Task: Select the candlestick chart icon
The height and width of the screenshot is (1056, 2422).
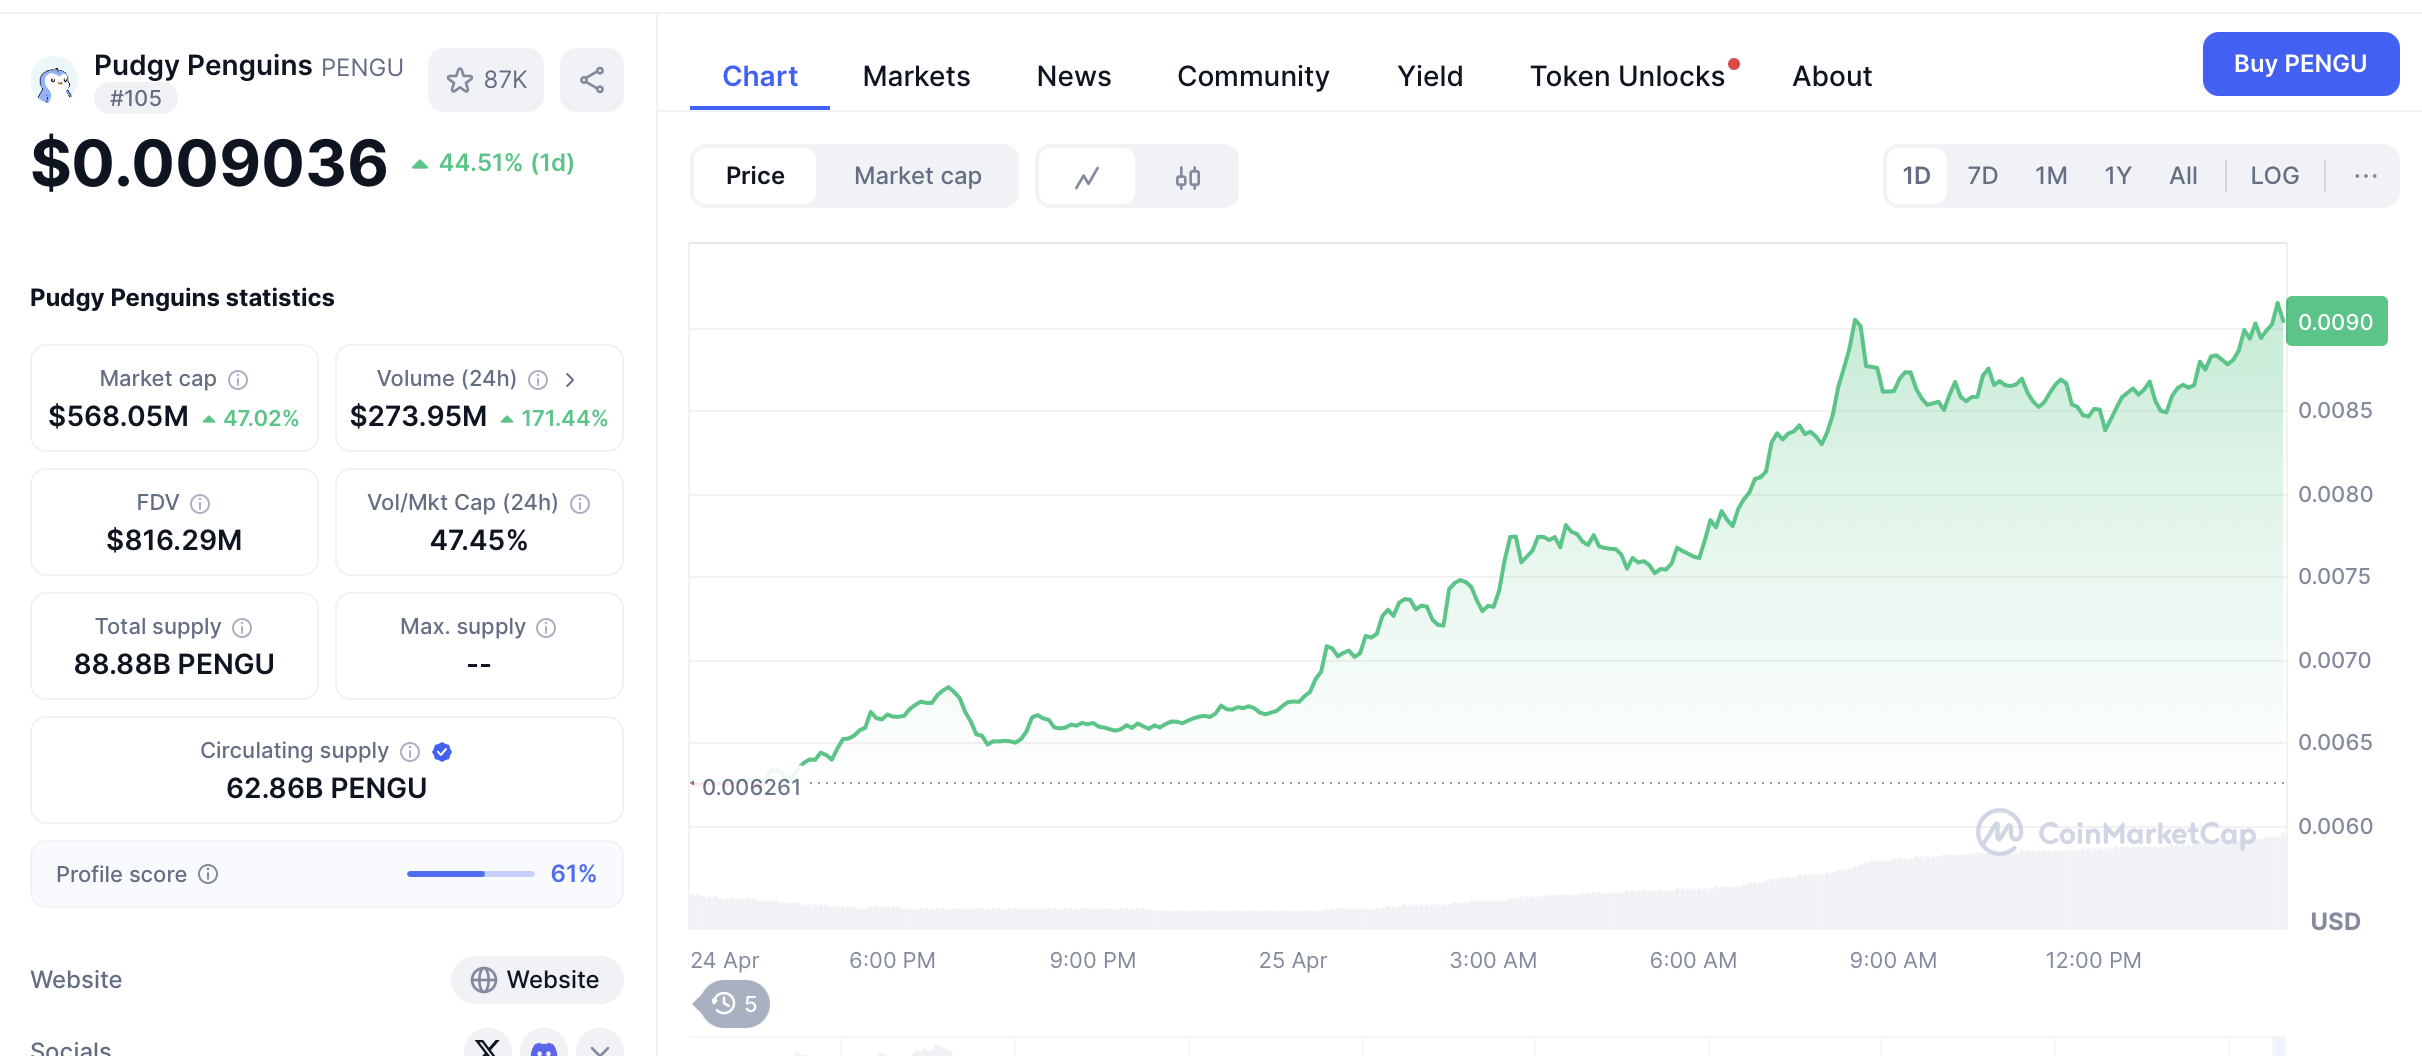Action: 1188,177
